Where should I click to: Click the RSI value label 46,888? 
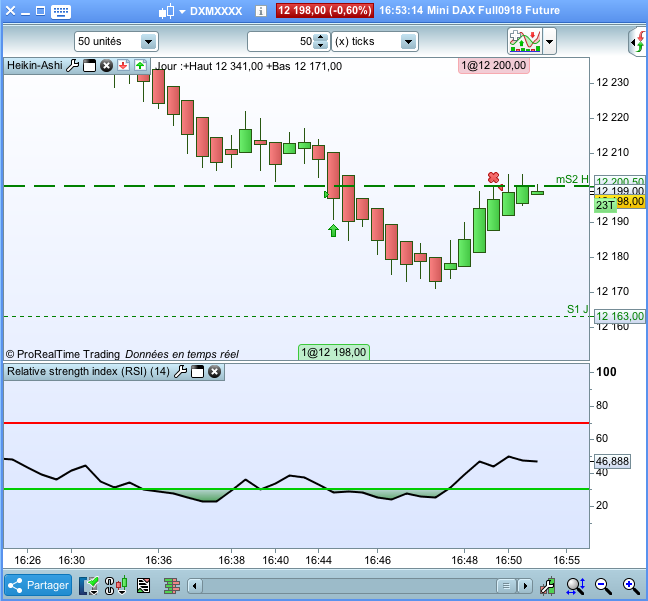point(612,461)
